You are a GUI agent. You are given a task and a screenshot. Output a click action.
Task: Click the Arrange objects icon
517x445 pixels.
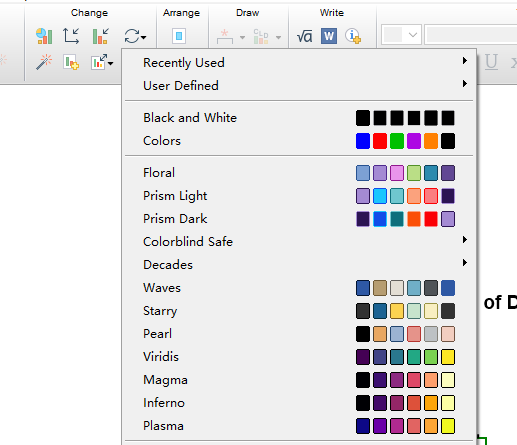coord(179,36)
